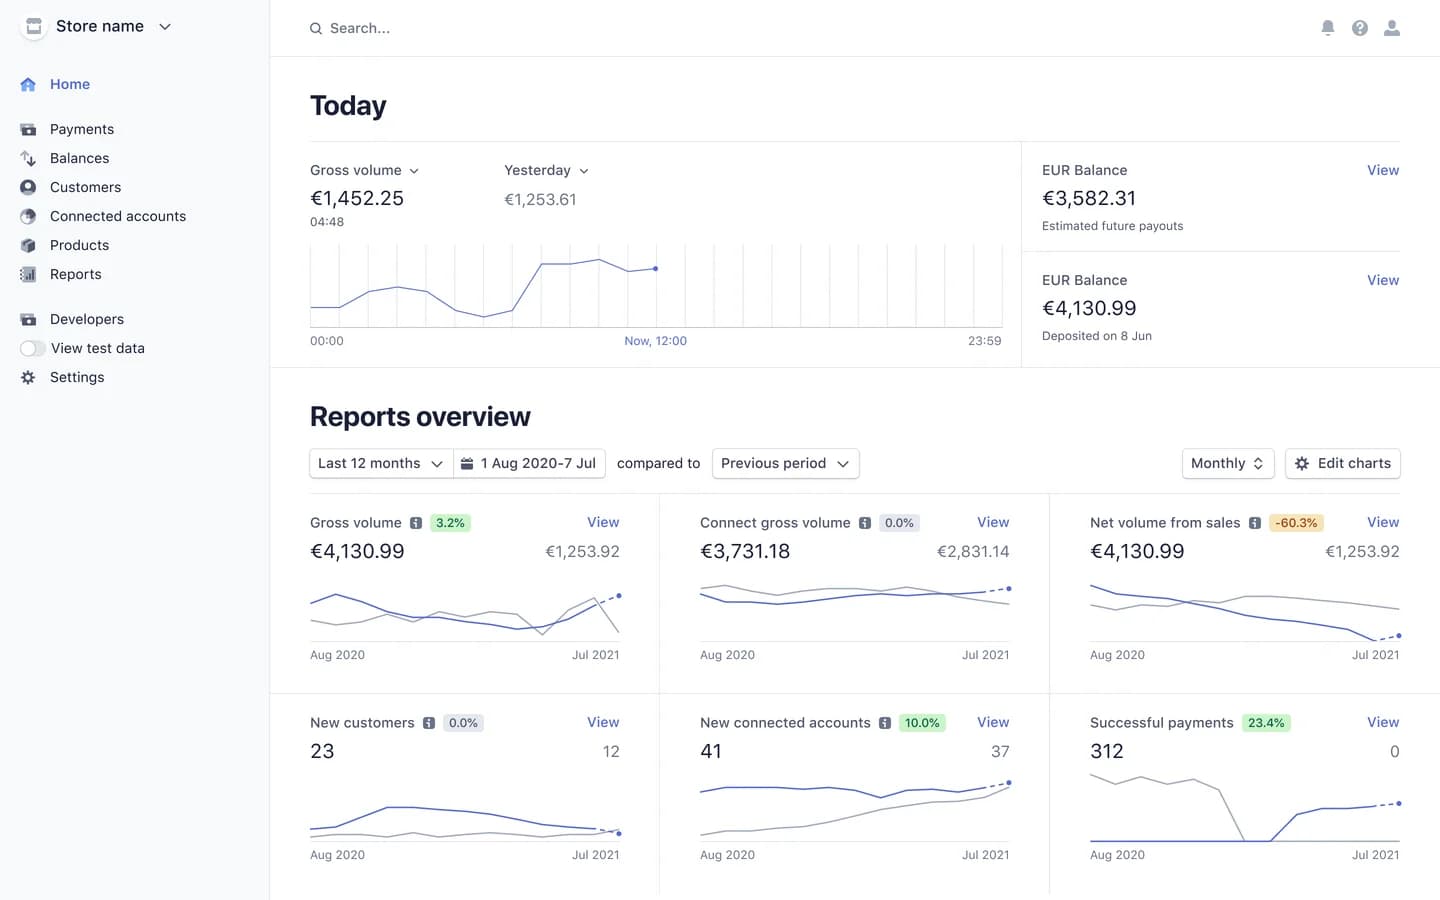Open the Gross volume metric dropdown in Today

[x=365, y=171]
